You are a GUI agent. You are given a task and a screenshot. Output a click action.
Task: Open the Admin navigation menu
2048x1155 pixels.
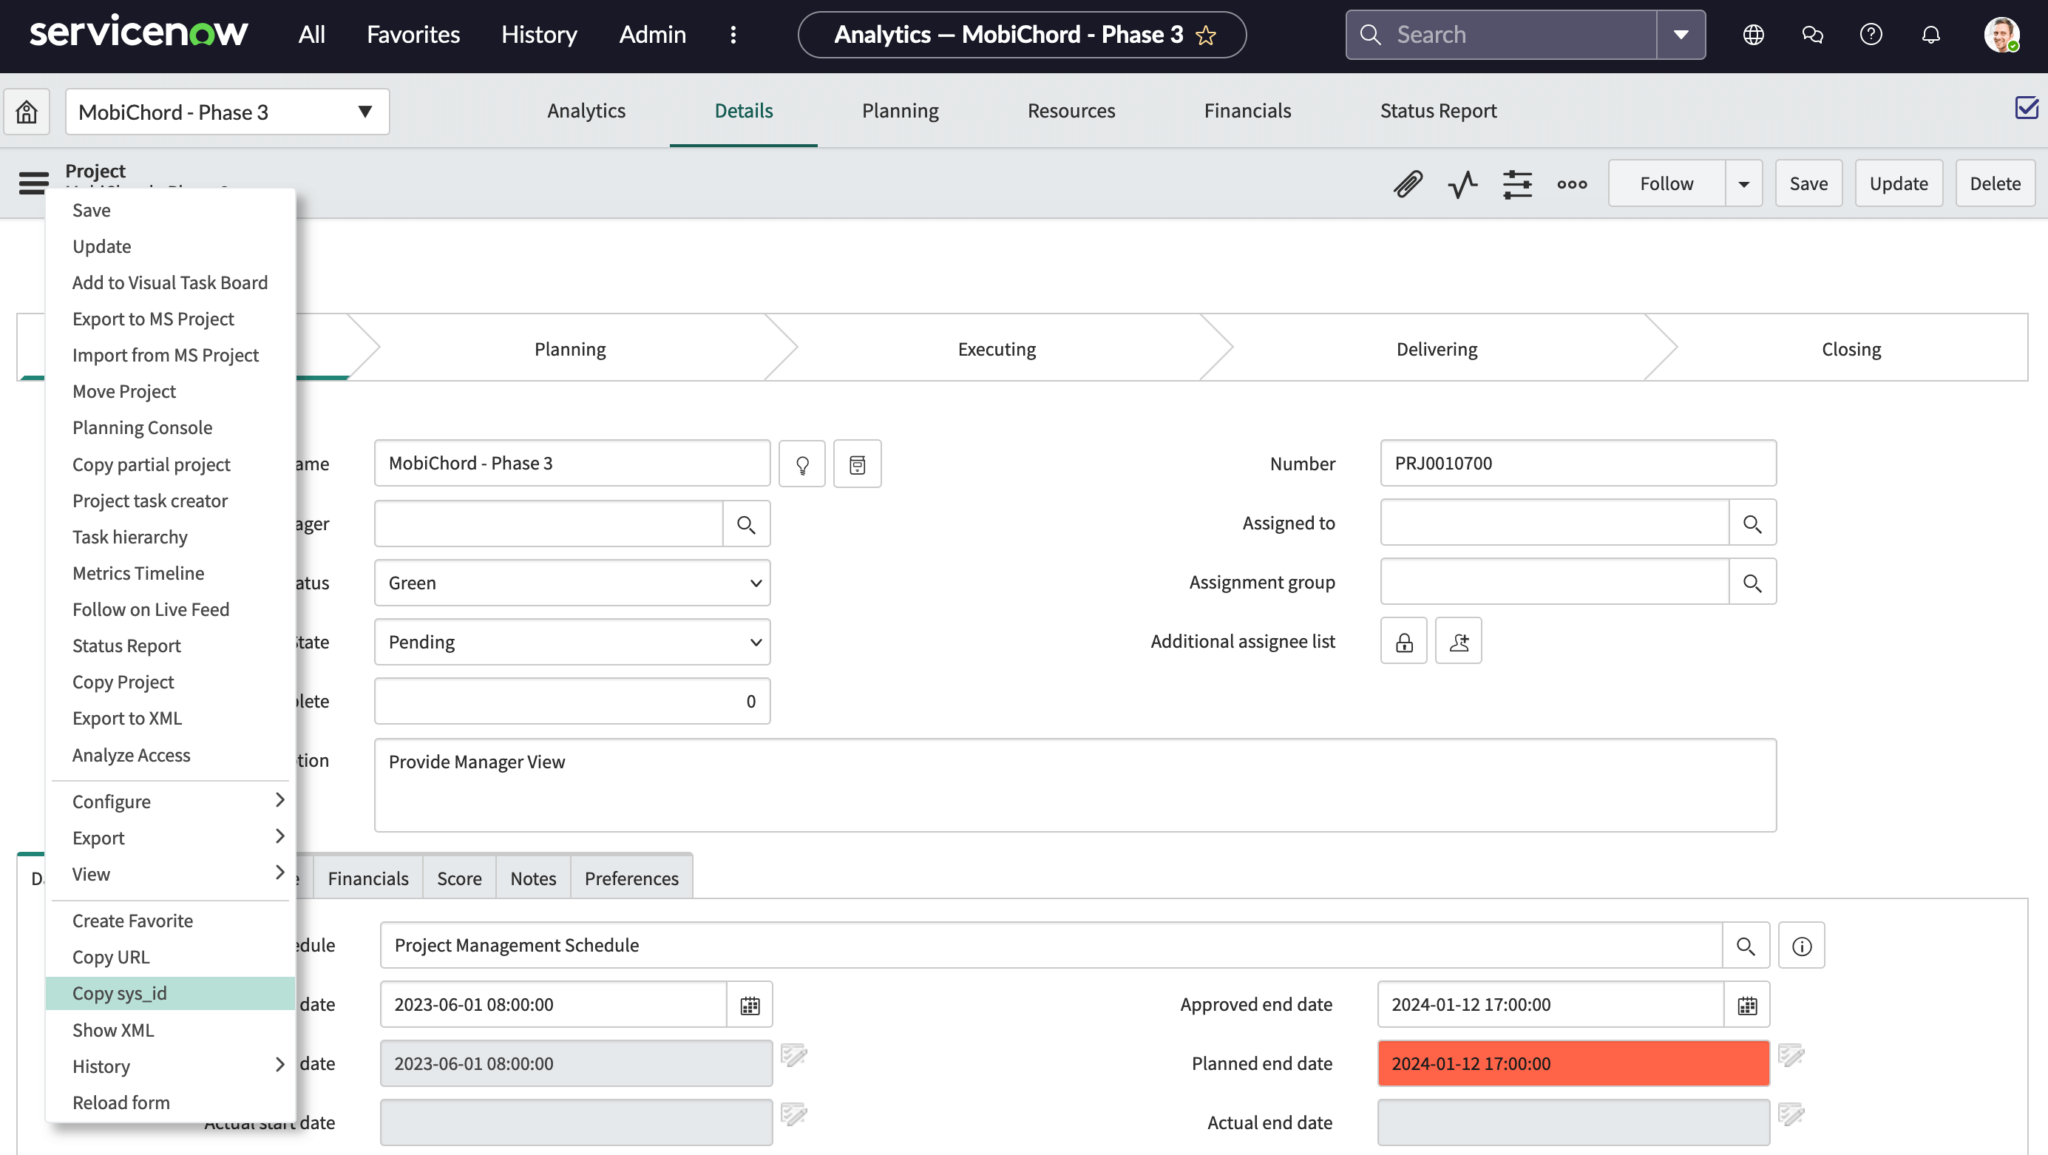pos(652,35)
